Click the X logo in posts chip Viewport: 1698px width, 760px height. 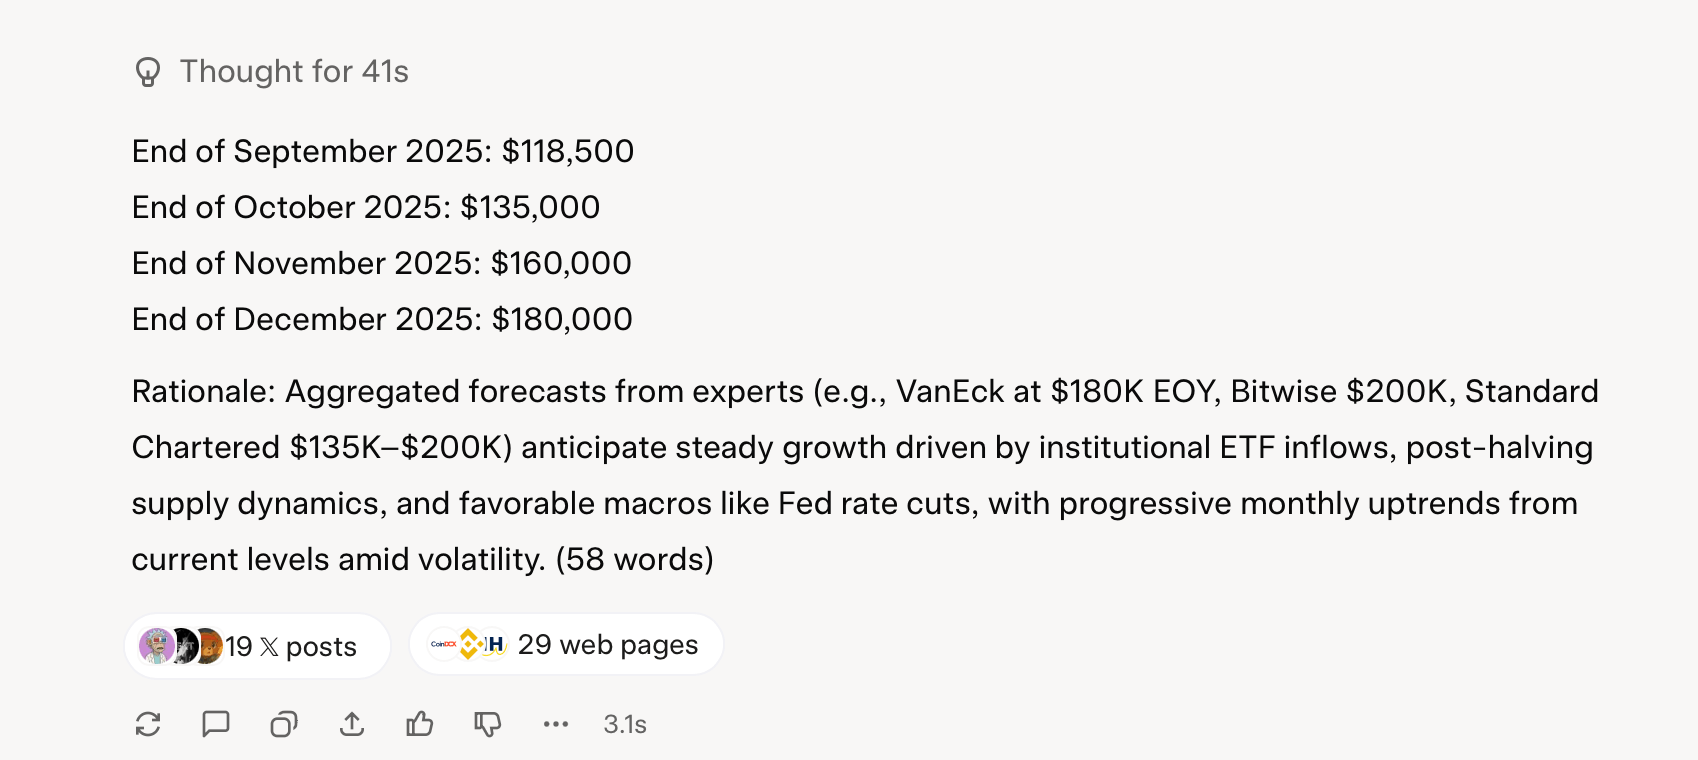click(269, 647)
